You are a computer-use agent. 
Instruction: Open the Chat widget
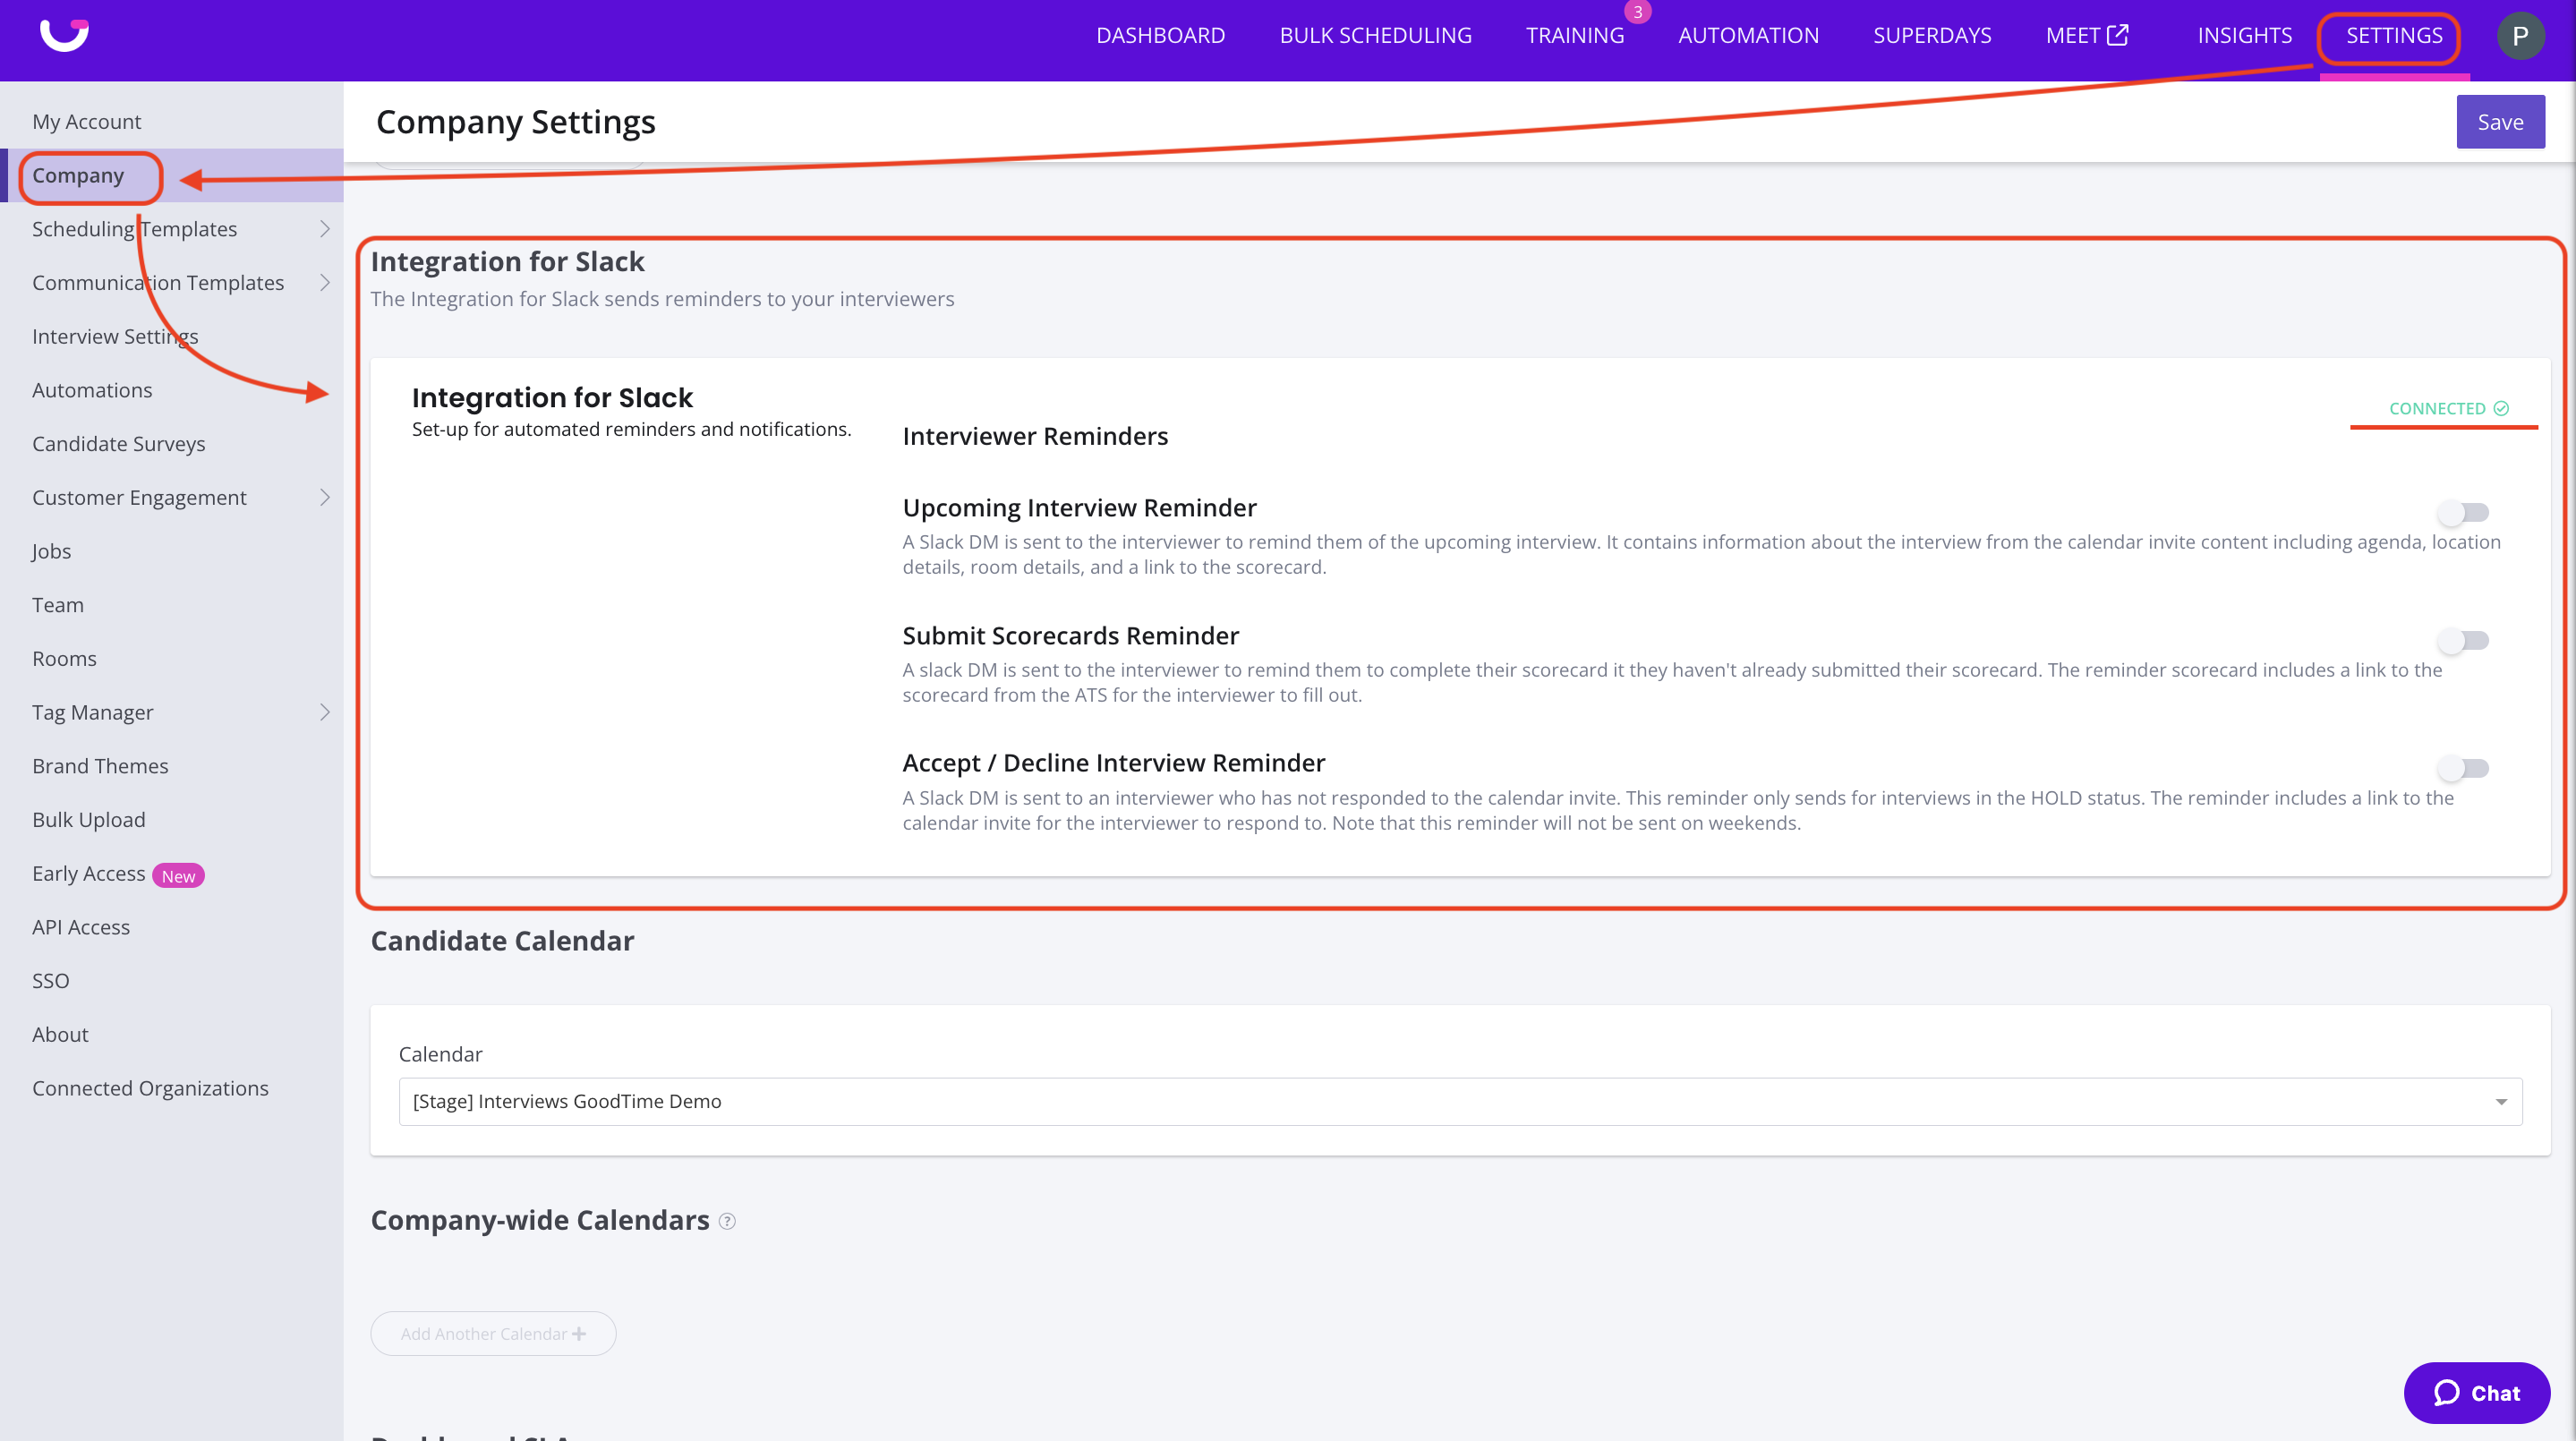click(2477, 1392)
